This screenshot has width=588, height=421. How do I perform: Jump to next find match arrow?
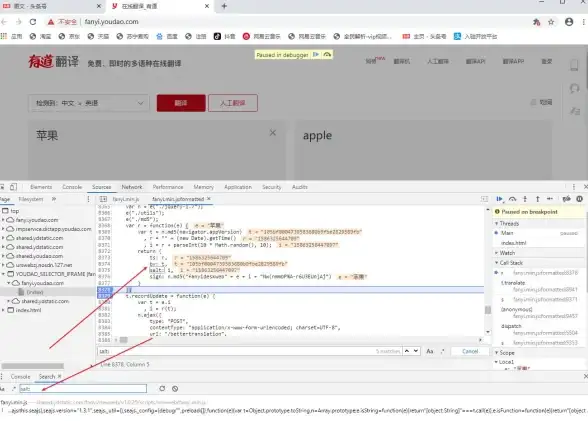pos(416,351)
